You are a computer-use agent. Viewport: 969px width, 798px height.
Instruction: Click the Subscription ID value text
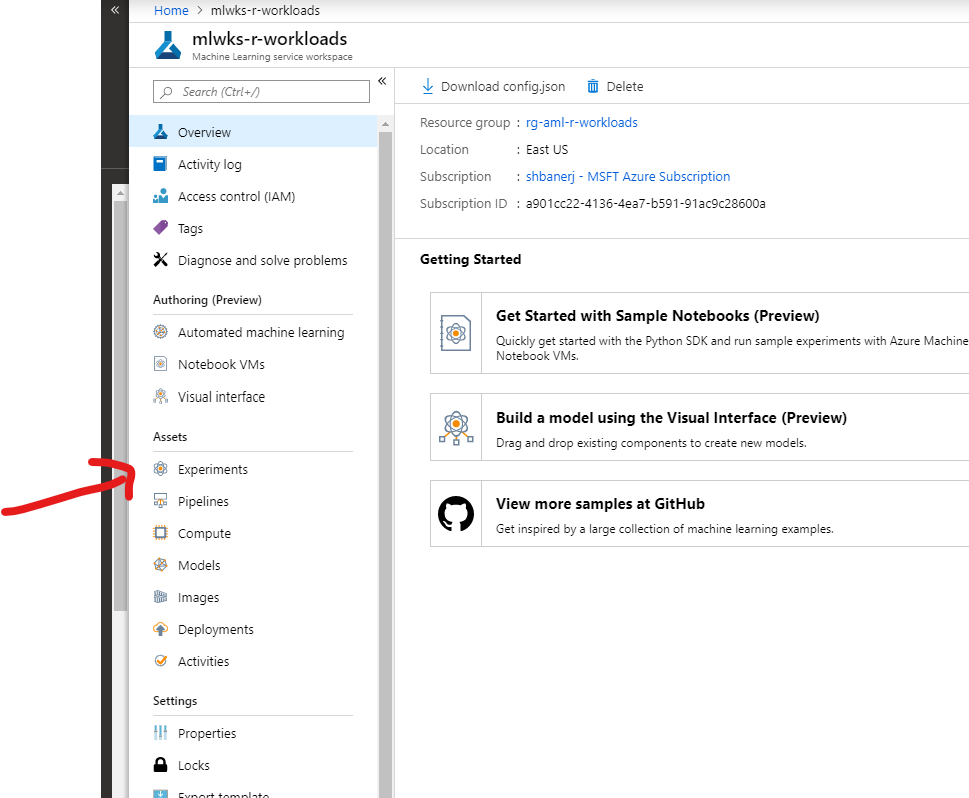(646, 203)
